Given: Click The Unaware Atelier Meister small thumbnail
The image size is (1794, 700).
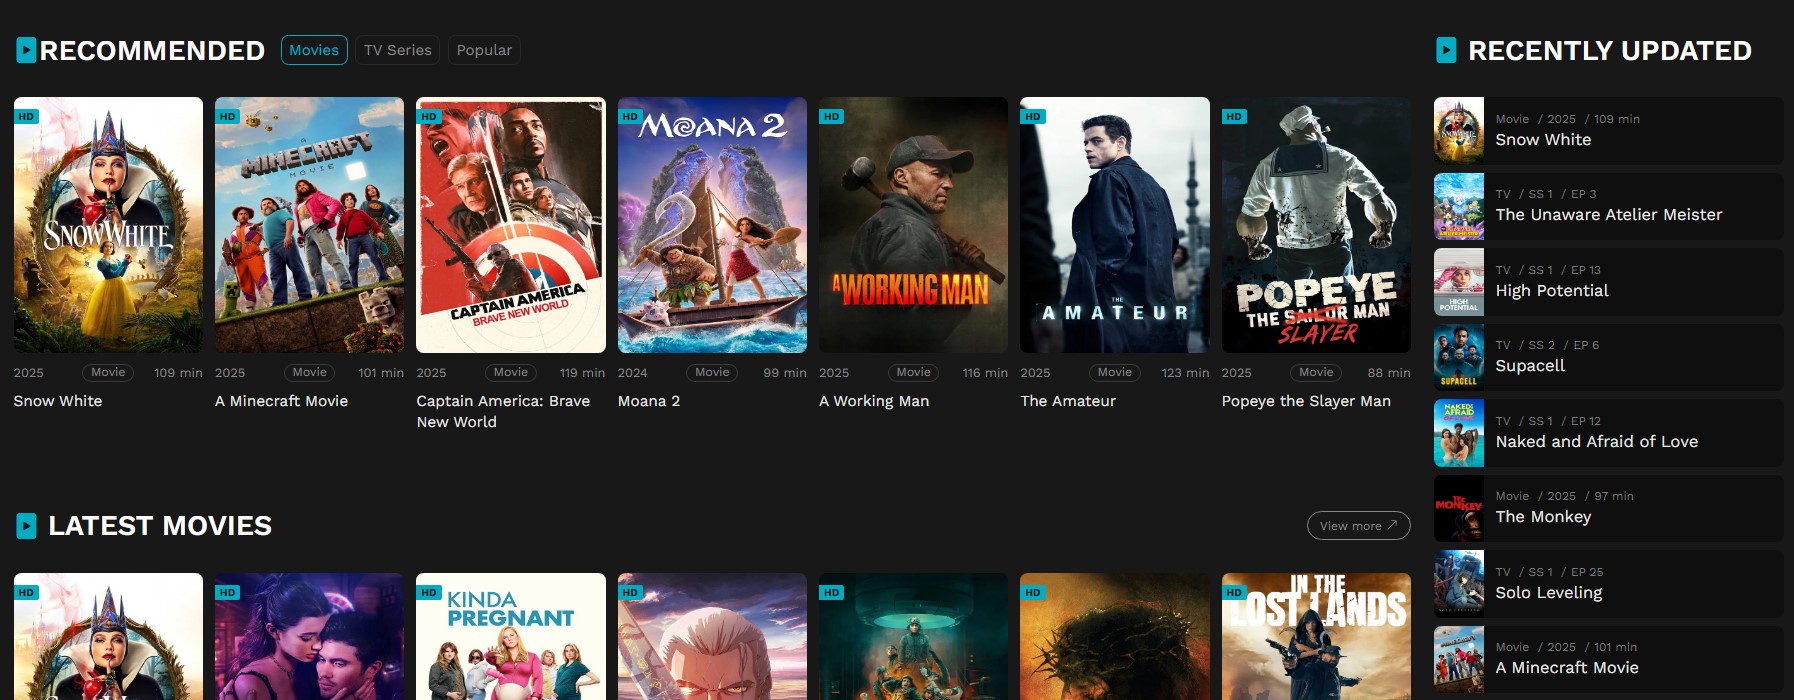Looking at the screenshot, I should point(1459,206).
